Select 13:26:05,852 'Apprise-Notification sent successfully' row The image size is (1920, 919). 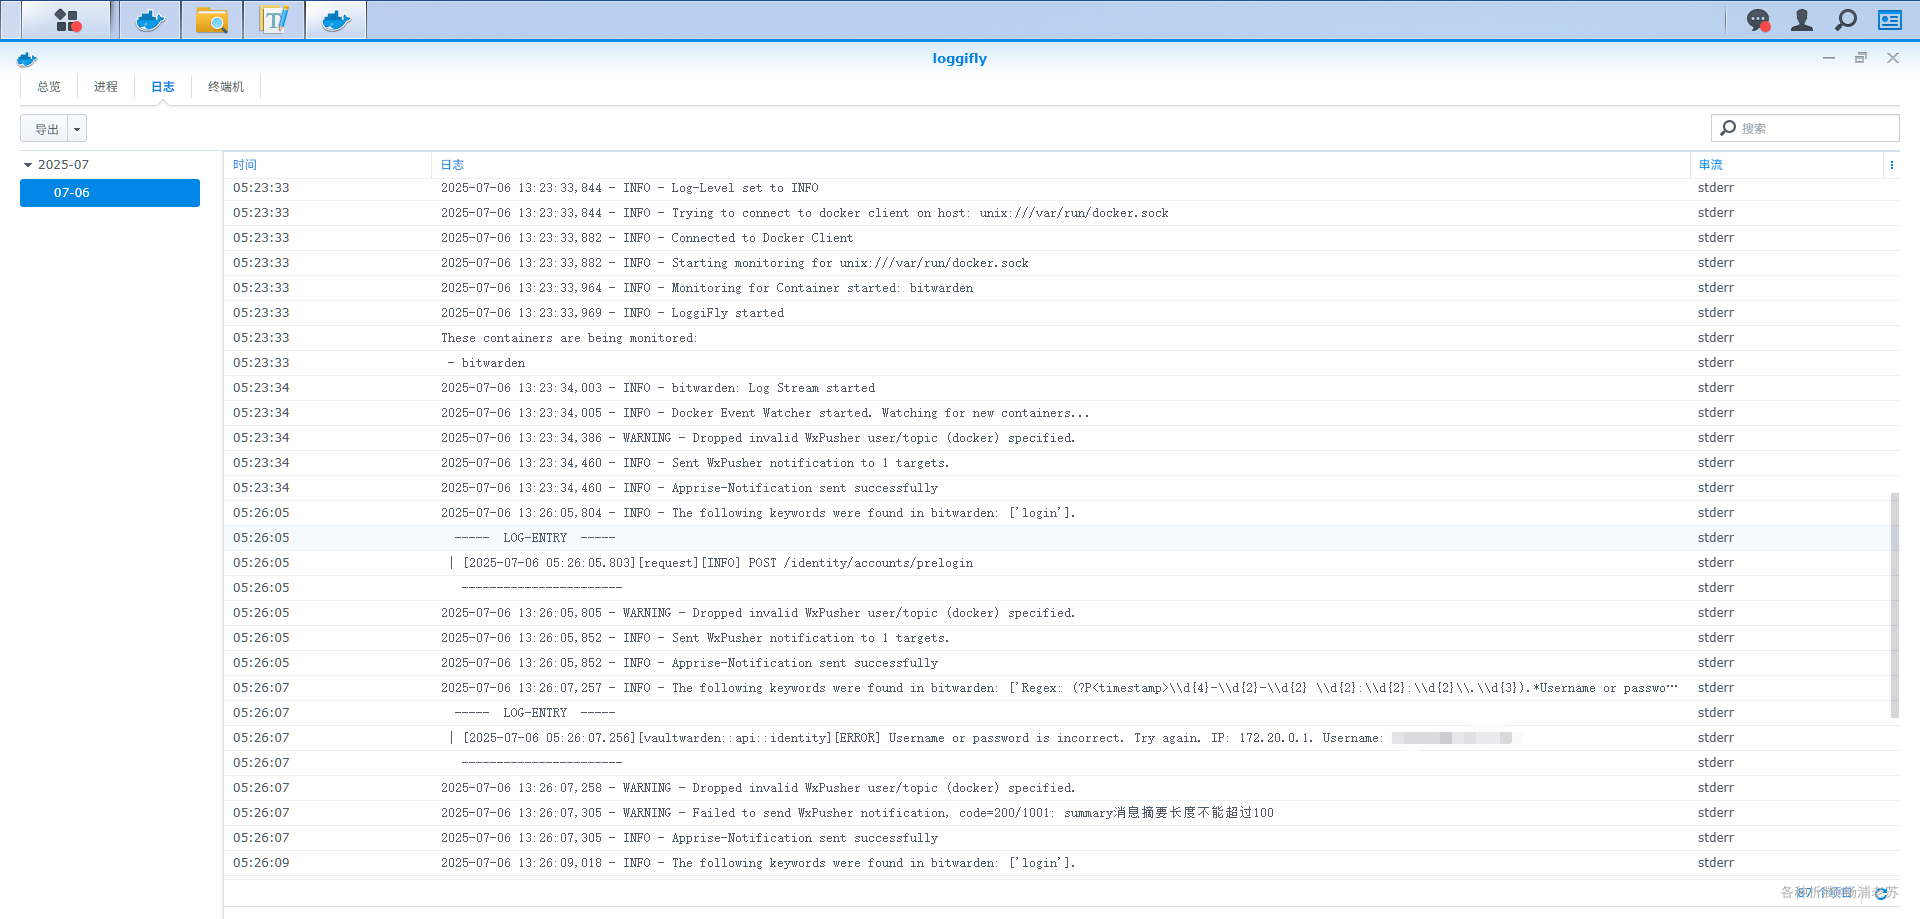click(x=1061, y=663)
